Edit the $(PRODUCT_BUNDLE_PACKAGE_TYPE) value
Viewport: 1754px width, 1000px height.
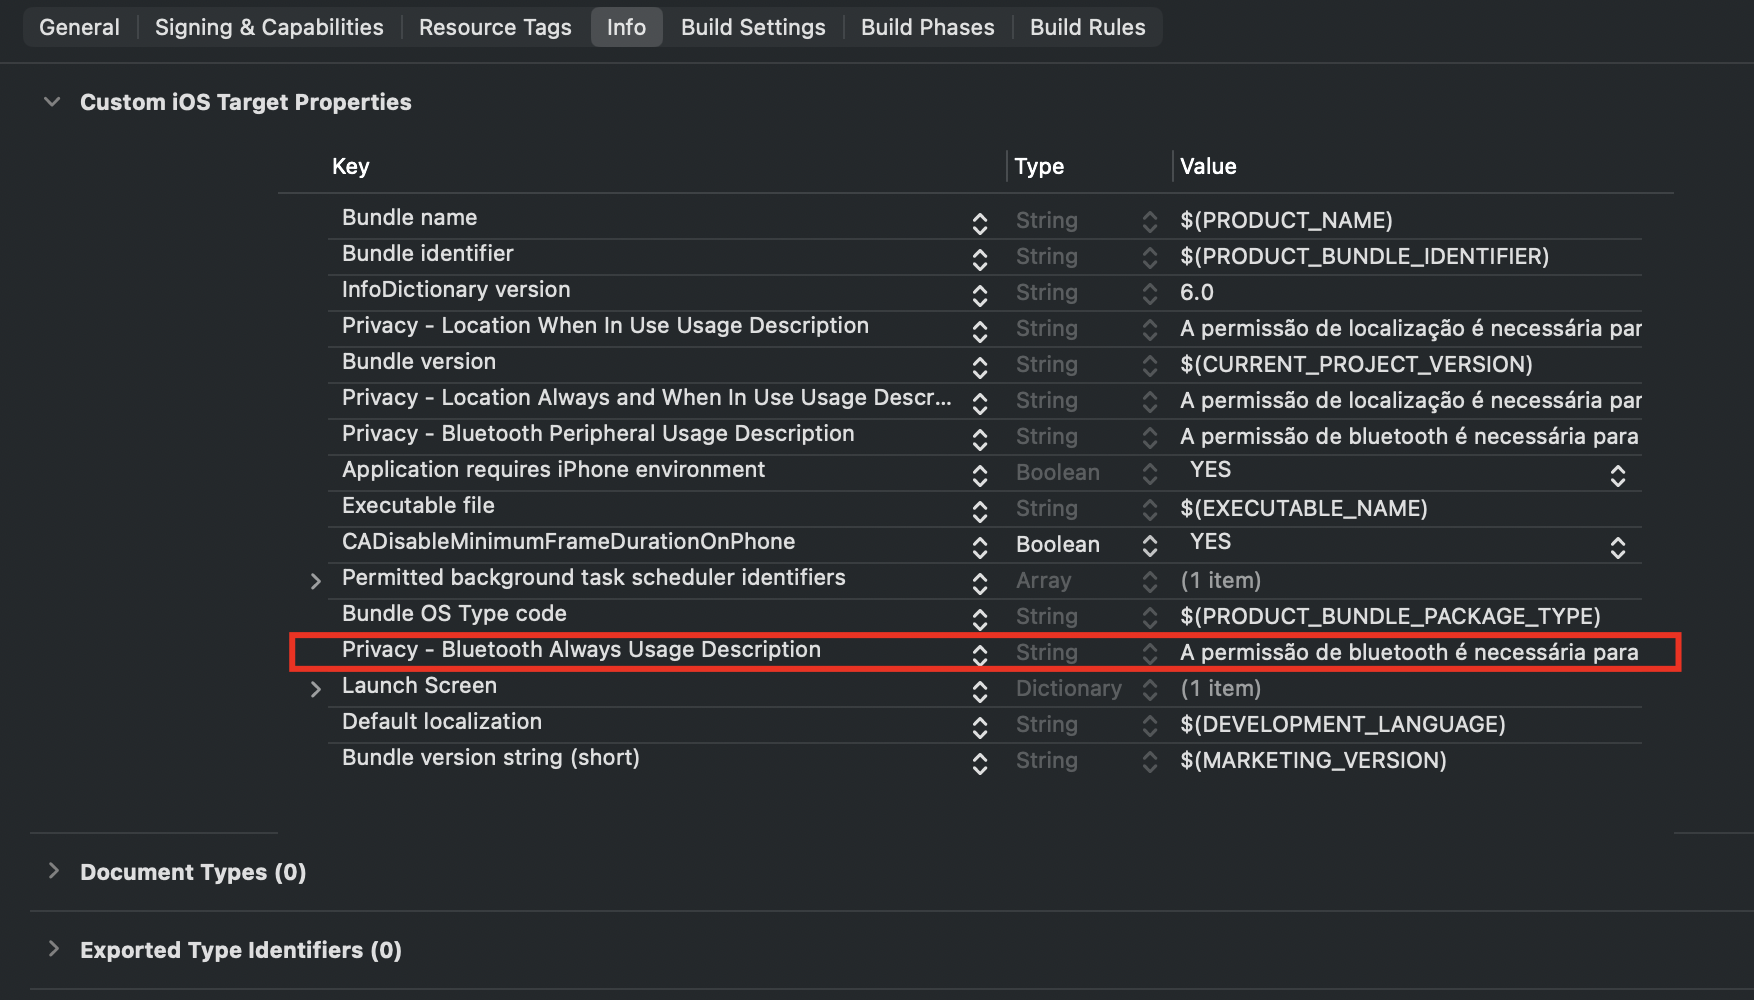(x=1390, y=616)
